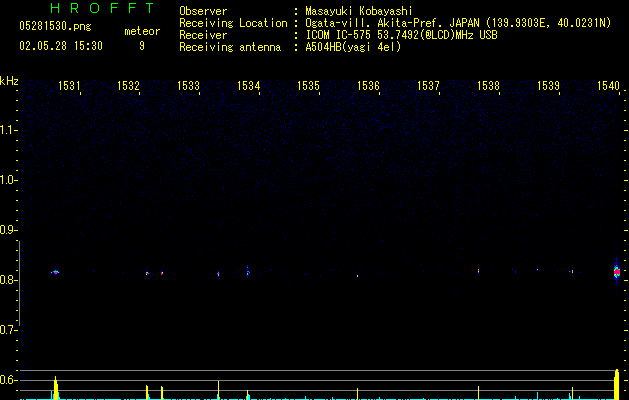Screen dimensions: 629x400
Task: Click the 1538 time marker
Action: 489,86
